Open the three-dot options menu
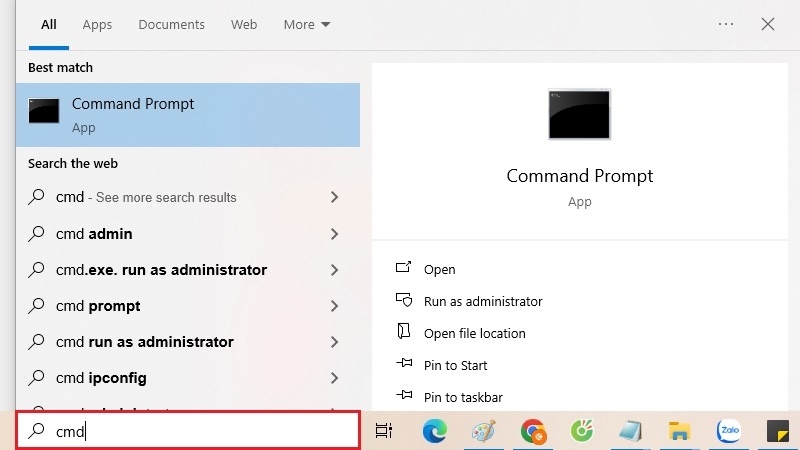Screen dimensions: 800x450 click(726, 24)
